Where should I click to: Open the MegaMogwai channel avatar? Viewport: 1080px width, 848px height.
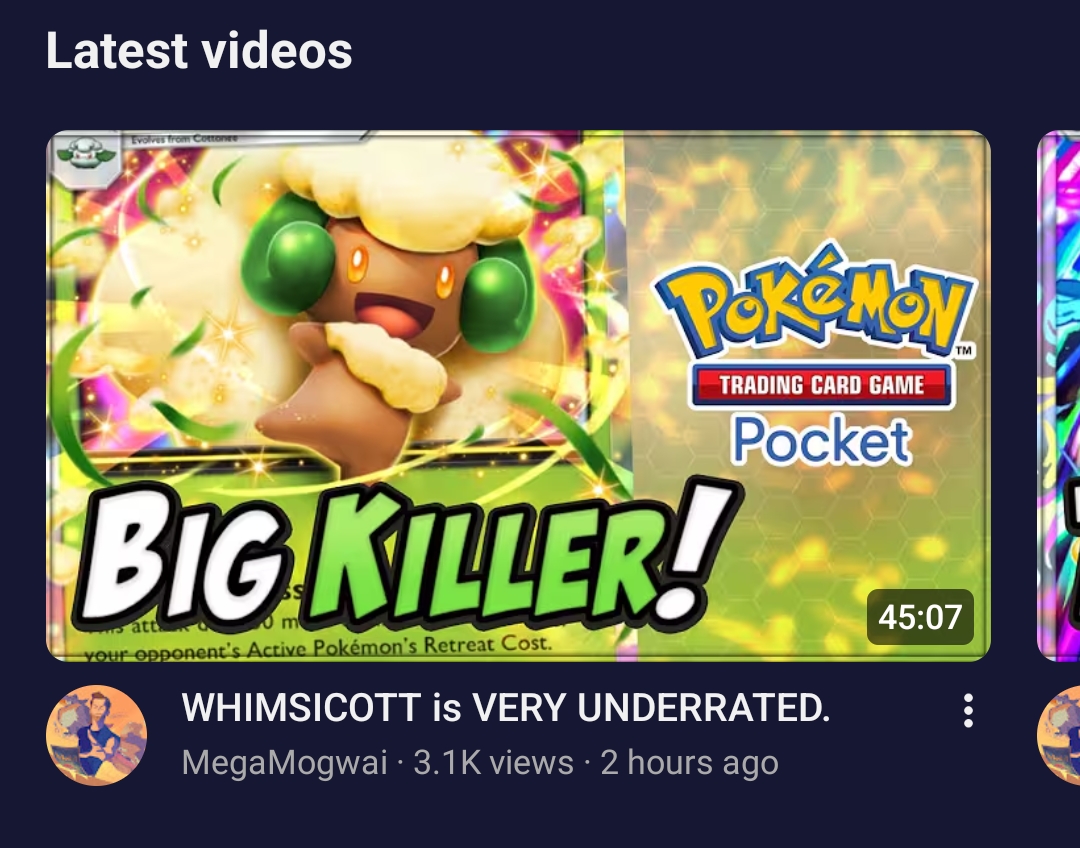point(96,735)
